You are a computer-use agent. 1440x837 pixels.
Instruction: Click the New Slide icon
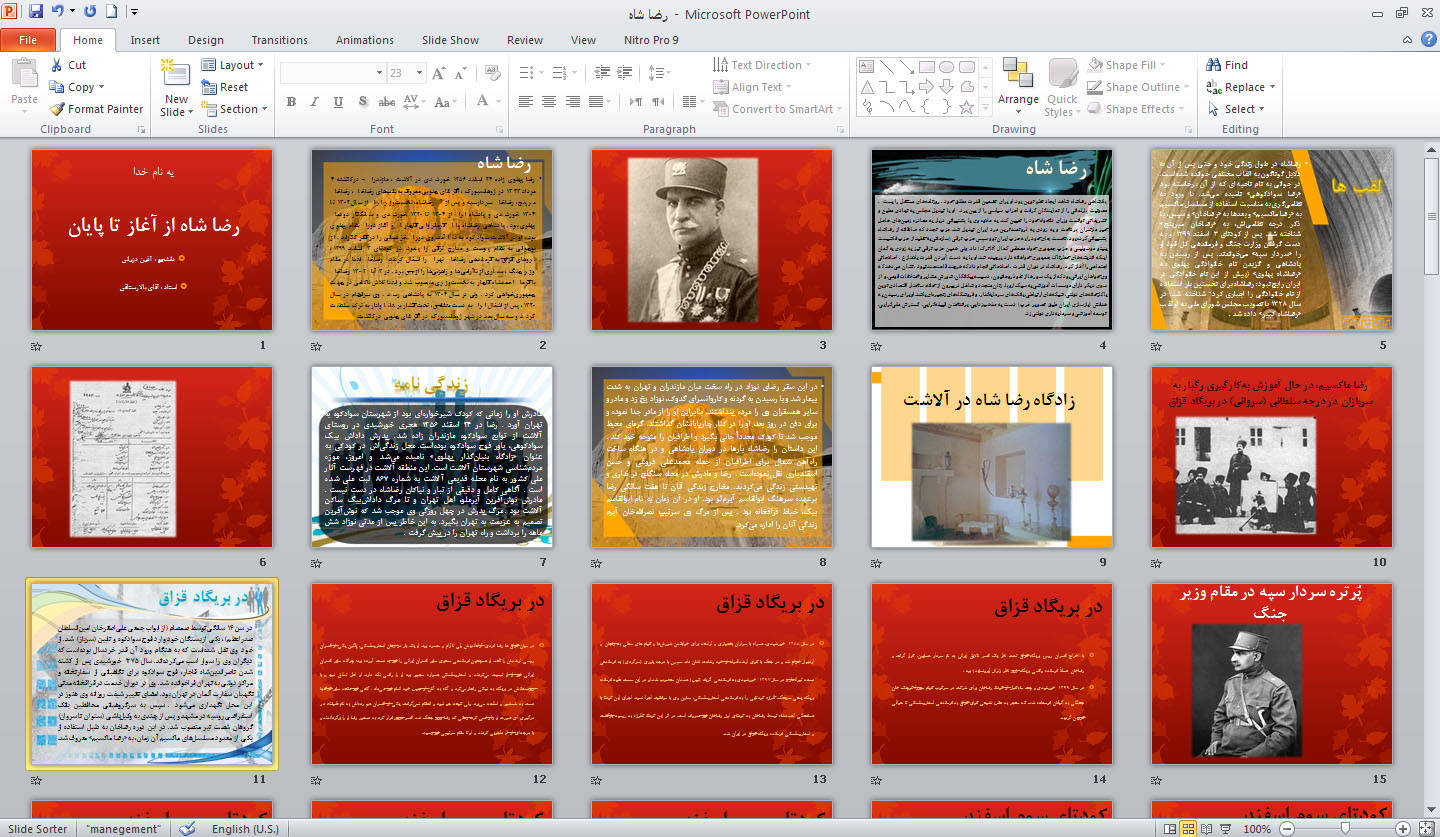tap(176, 75)
